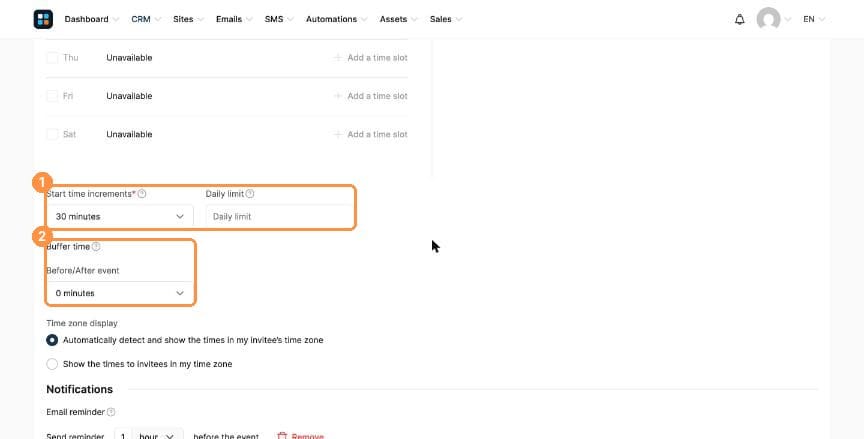Open the Emails menu
The width and height of the screenshot is (864, 439).
pyautogui.click(x=229, y=19)
